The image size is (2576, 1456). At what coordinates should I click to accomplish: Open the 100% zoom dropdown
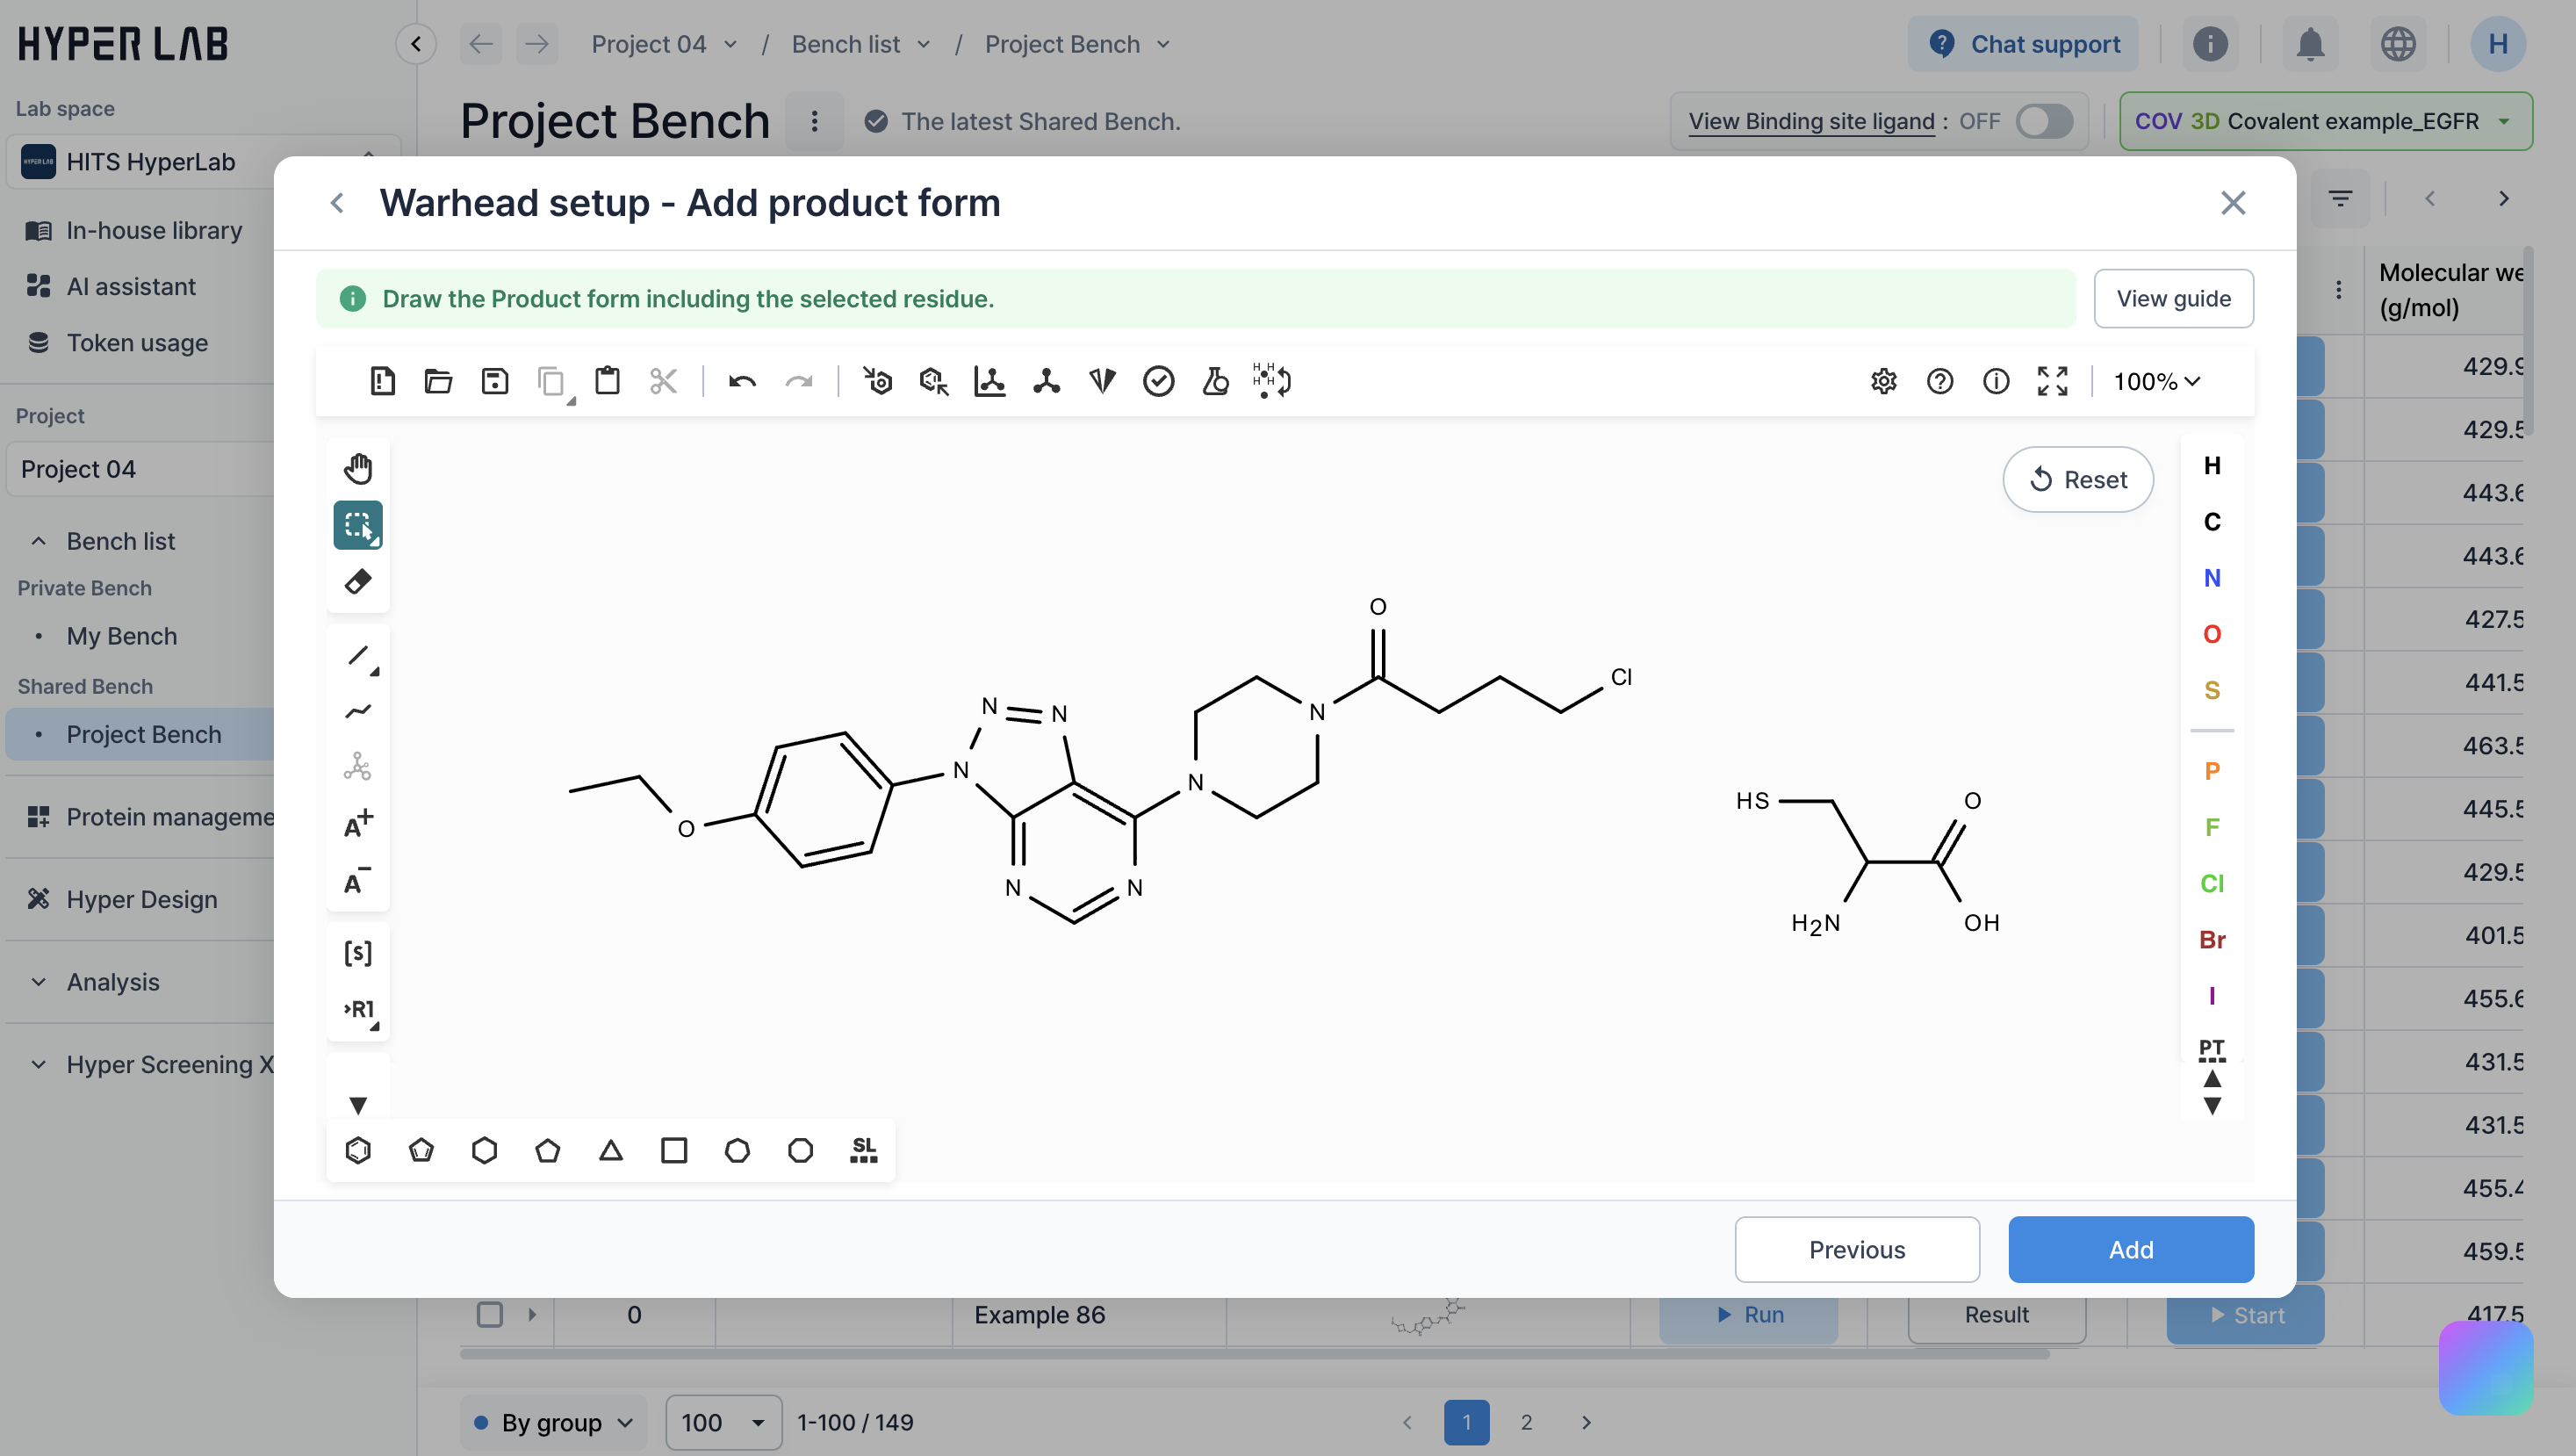click(x=2156, y=381)
